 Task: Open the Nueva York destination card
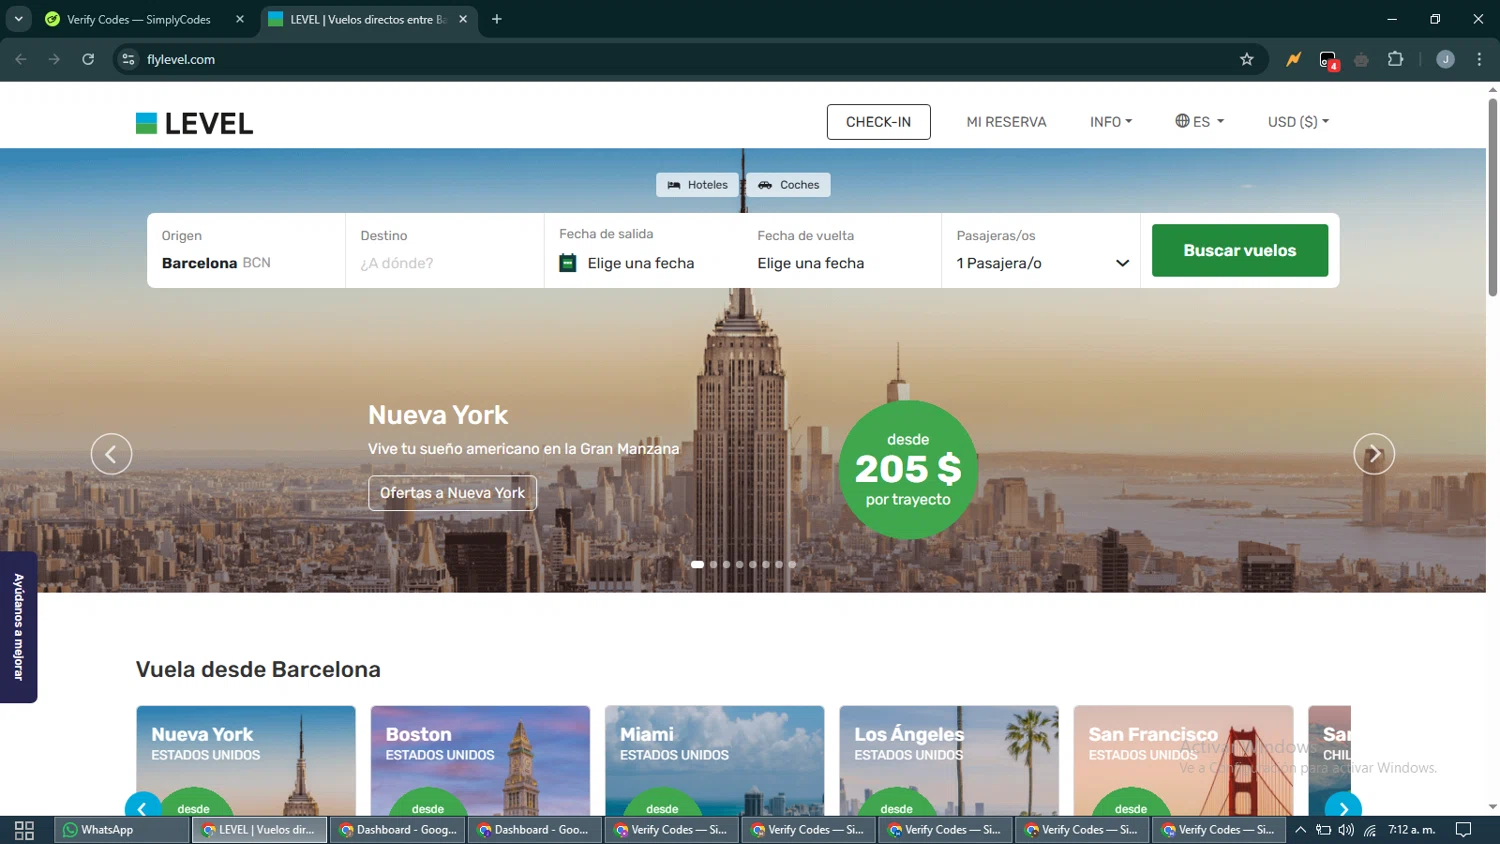pyautogui.click(x=246, y=760)
